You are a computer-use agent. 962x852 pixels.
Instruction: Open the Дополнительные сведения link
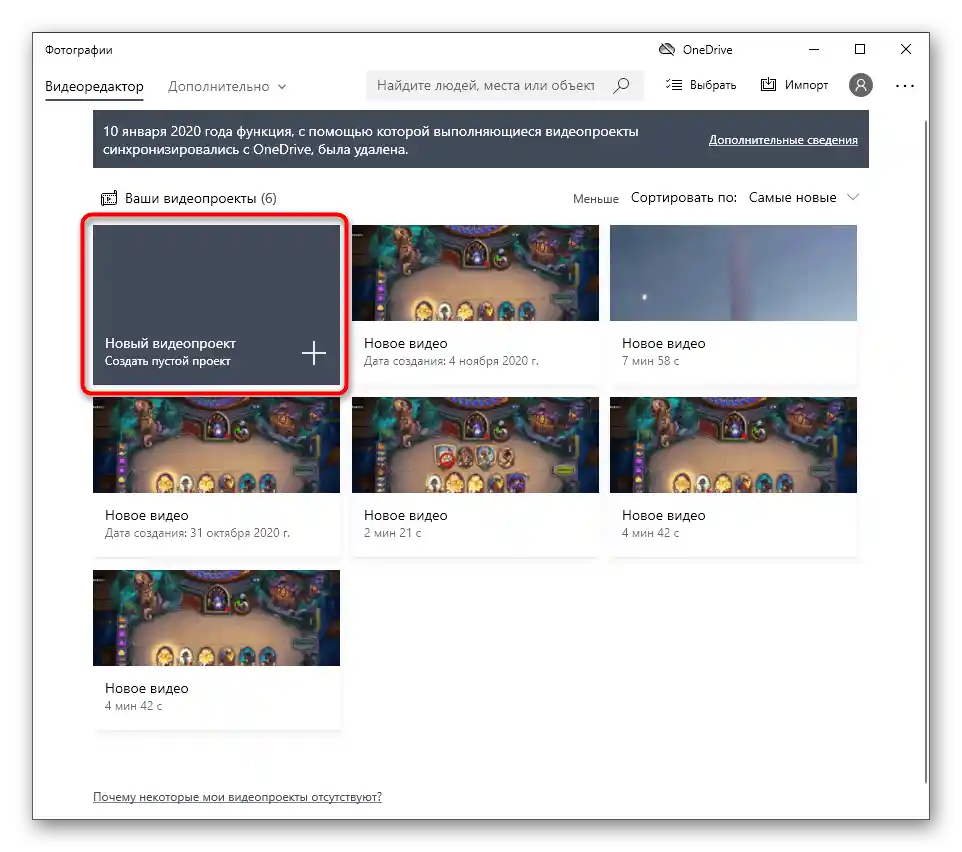pos(783,140)
